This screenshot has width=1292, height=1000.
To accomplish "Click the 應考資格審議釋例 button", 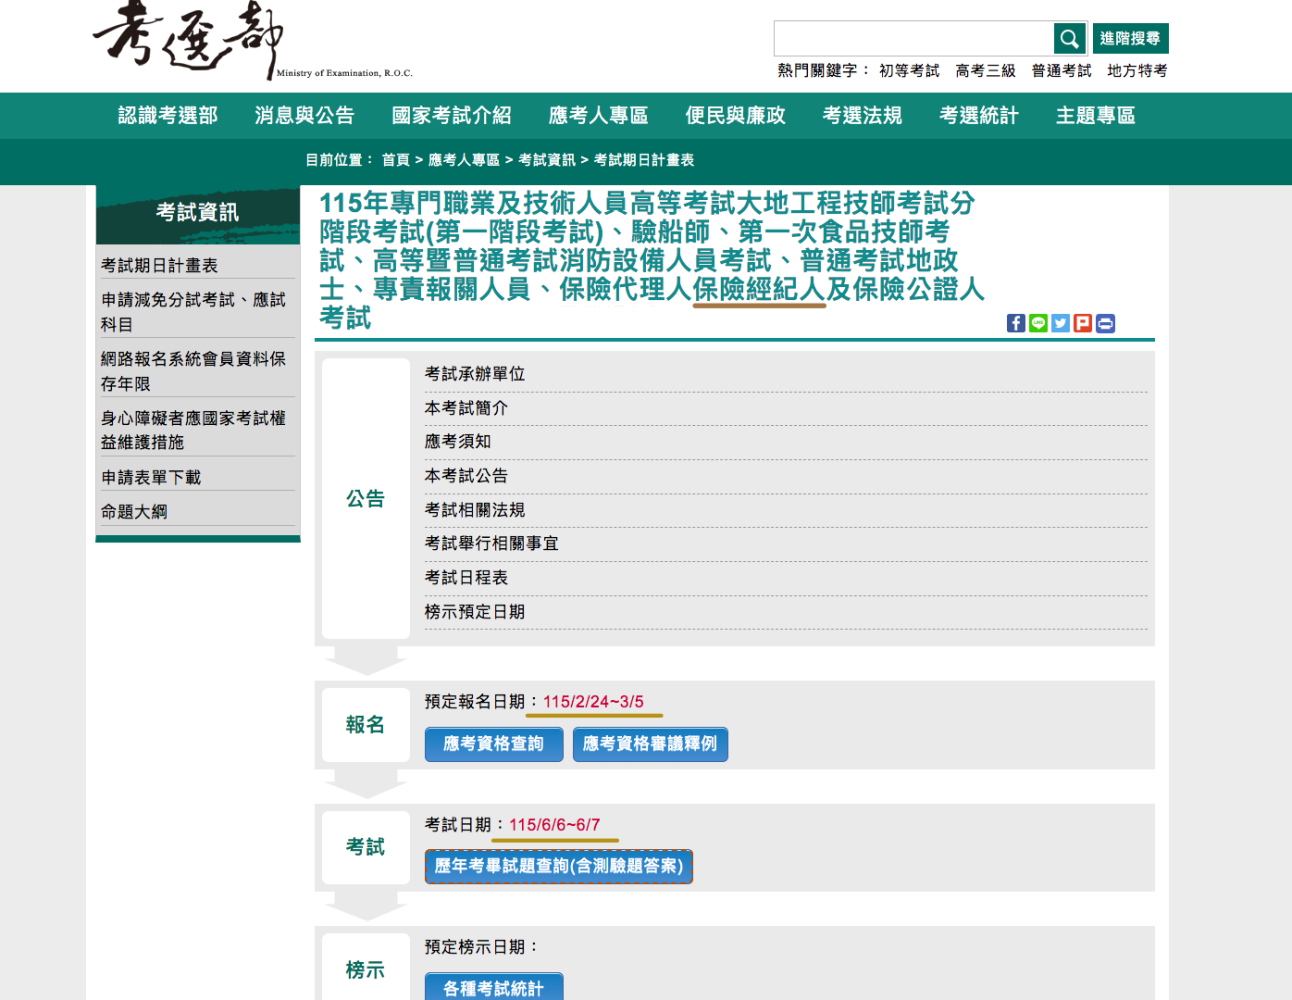I will (650, 744).
